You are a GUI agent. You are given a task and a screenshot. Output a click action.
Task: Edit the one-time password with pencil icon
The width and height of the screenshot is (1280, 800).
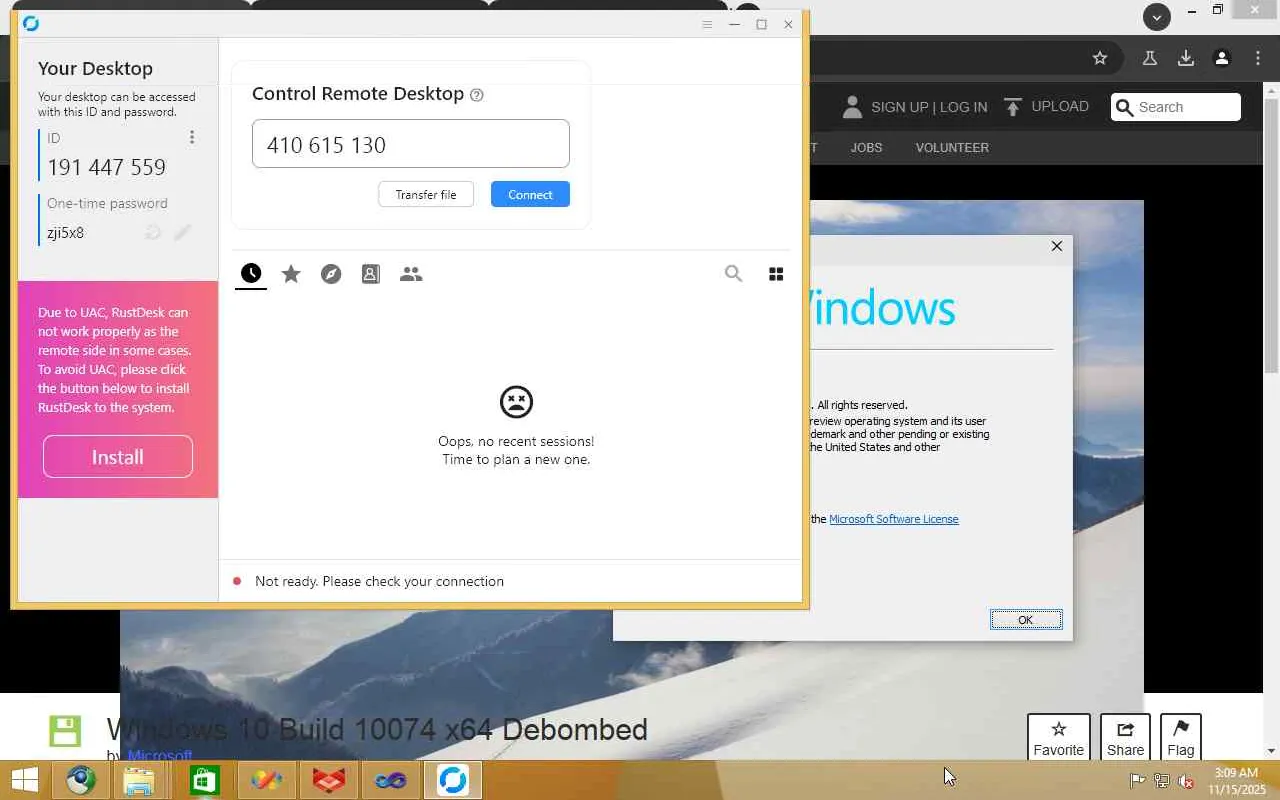(182, 233)
